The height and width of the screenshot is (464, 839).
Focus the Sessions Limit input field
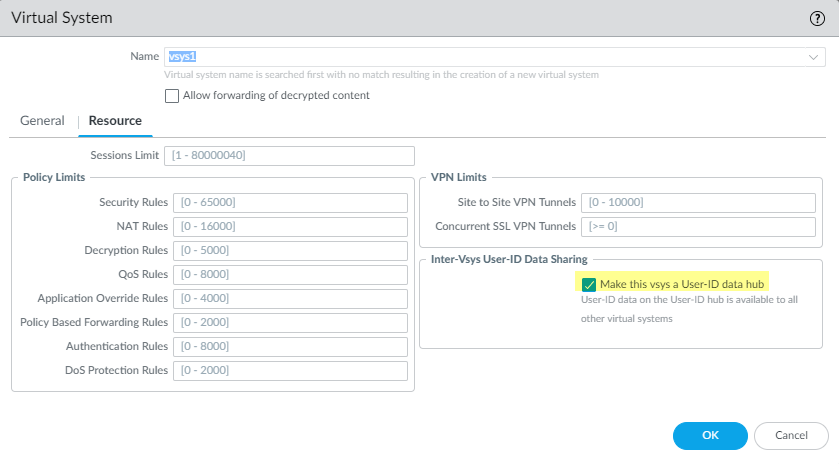289,155
